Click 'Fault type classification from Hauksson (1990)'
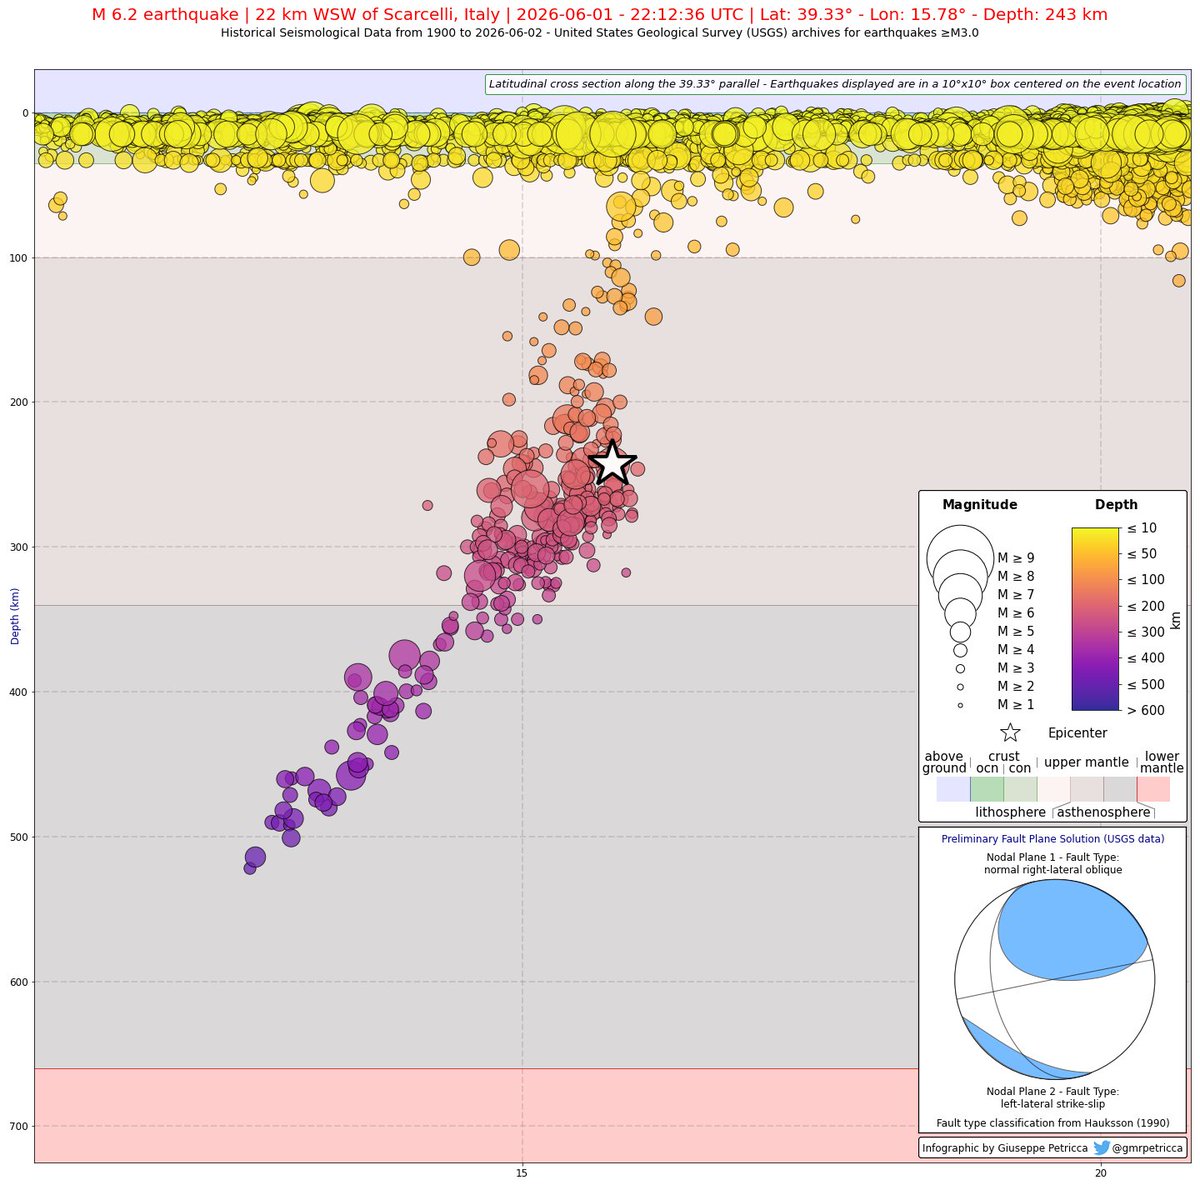1200x1200 pixels. 1053,1124
